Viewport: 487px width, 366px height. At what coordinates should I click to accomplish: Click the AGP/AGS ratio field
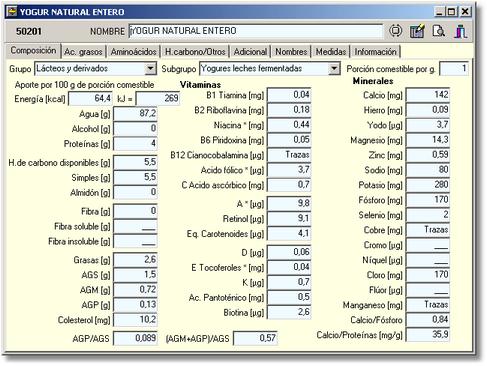[x=135, y=338]
